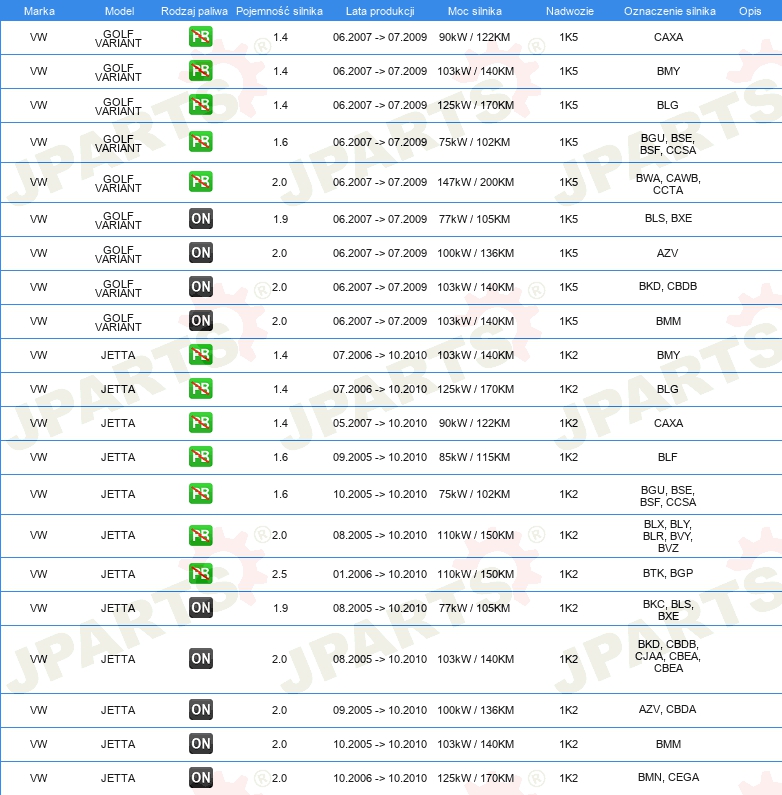The height and width of the screenshot is (795, 782).
Task: Select the 100kW / 136KM cell in Golf Variant row
Action: coord(475,253)
